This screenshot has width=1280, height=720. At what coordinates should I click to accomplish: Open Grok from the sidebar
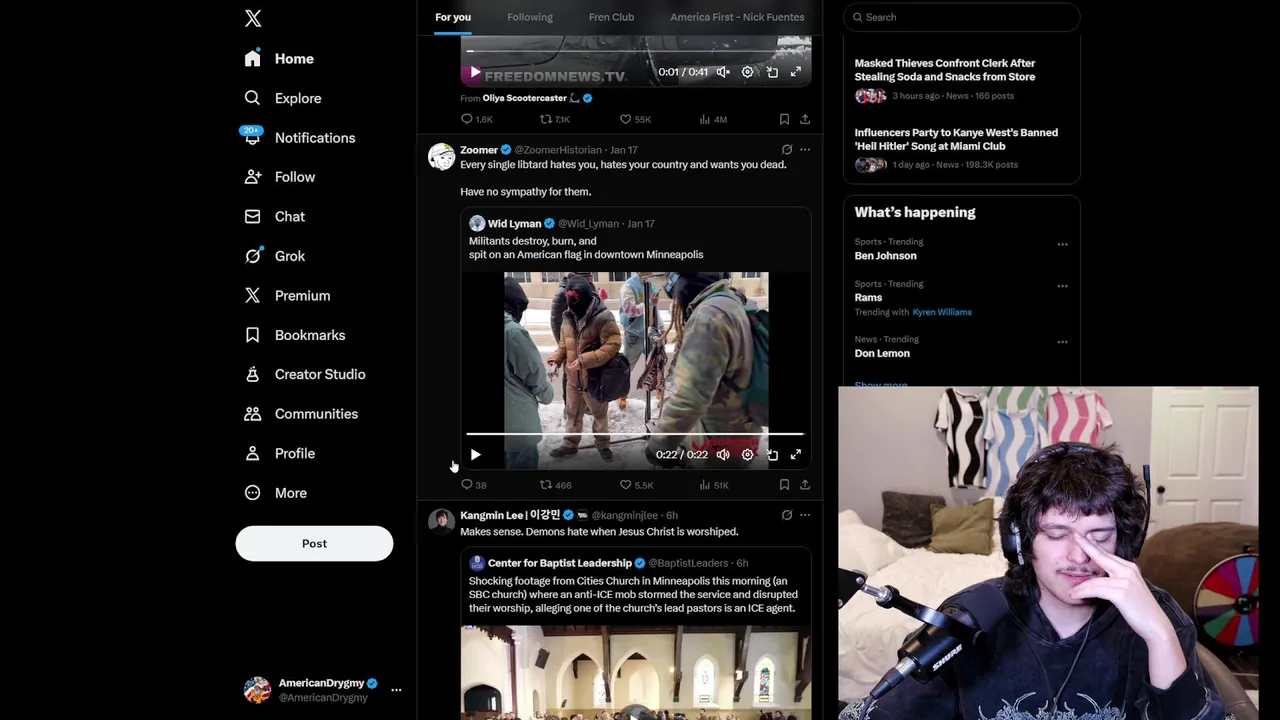click(x=275, y=256)
